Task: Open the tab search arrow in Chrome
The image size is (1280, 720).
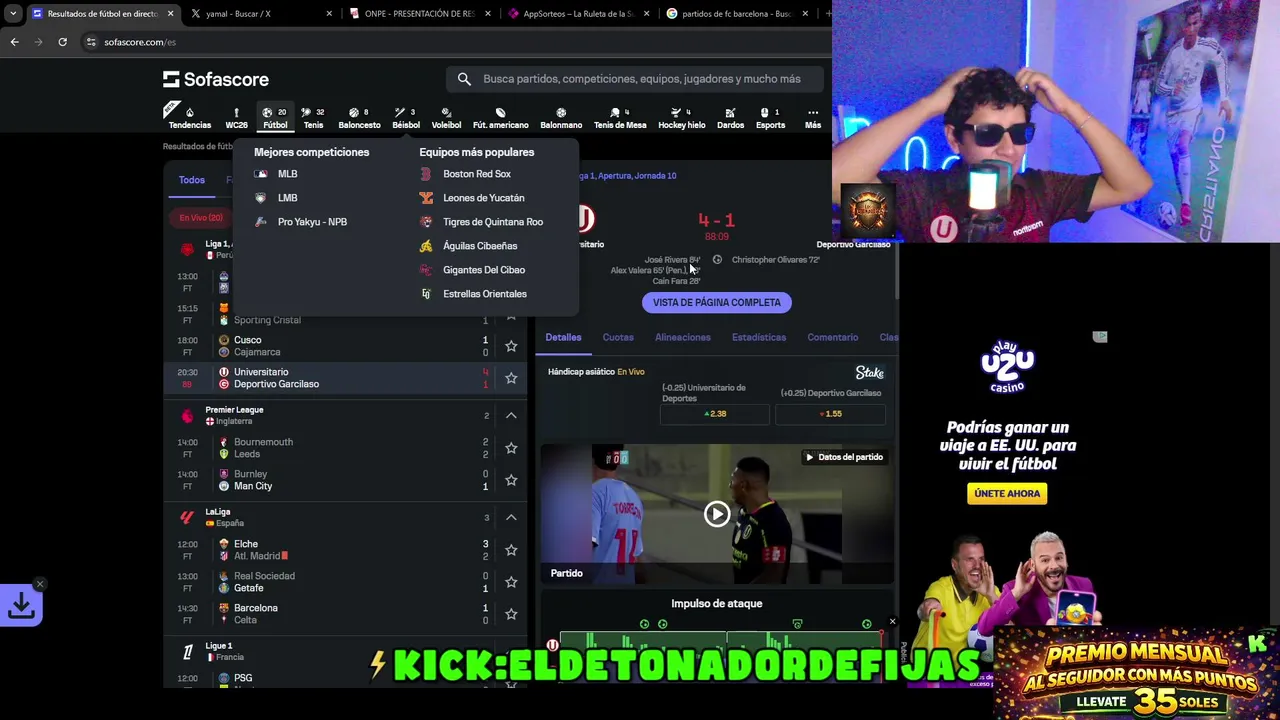Action: coord(13,14)
